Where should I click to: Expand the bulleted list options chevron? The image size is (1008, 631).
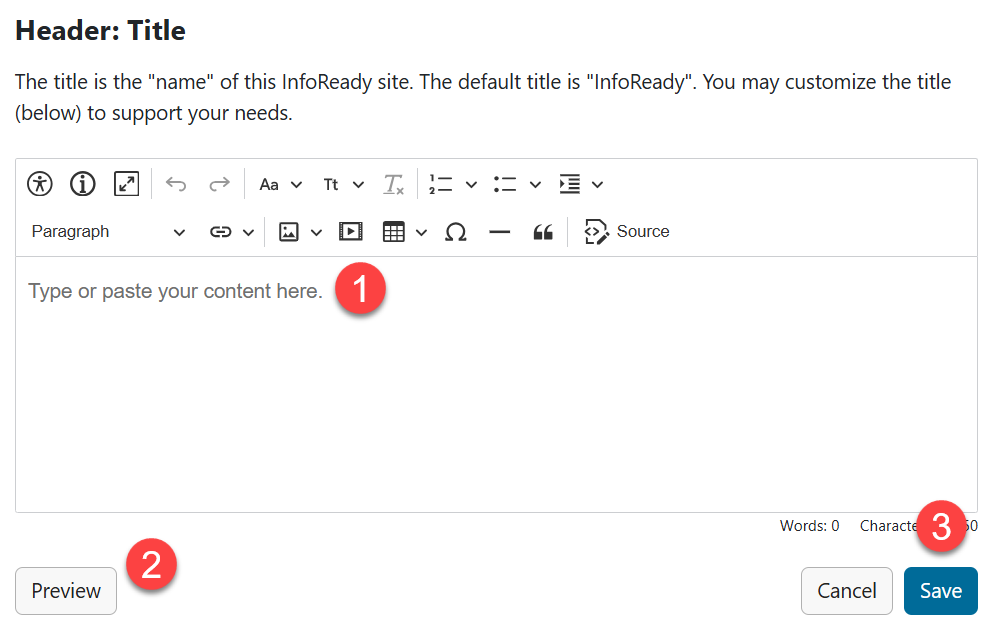(533, 183)
